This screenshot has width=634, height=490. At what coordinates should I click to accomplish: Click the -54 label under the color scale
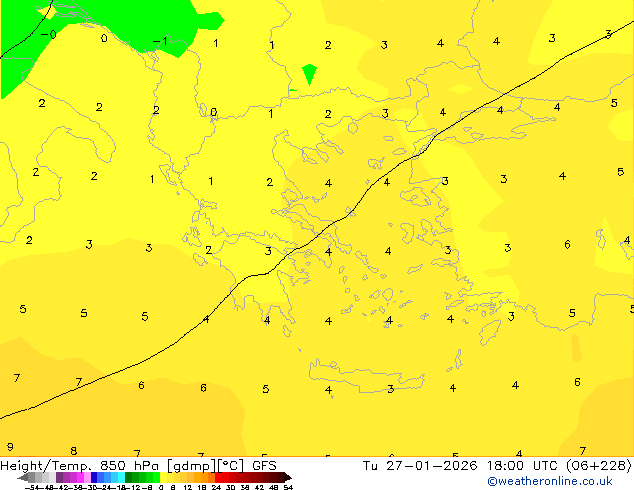[32, 487]
